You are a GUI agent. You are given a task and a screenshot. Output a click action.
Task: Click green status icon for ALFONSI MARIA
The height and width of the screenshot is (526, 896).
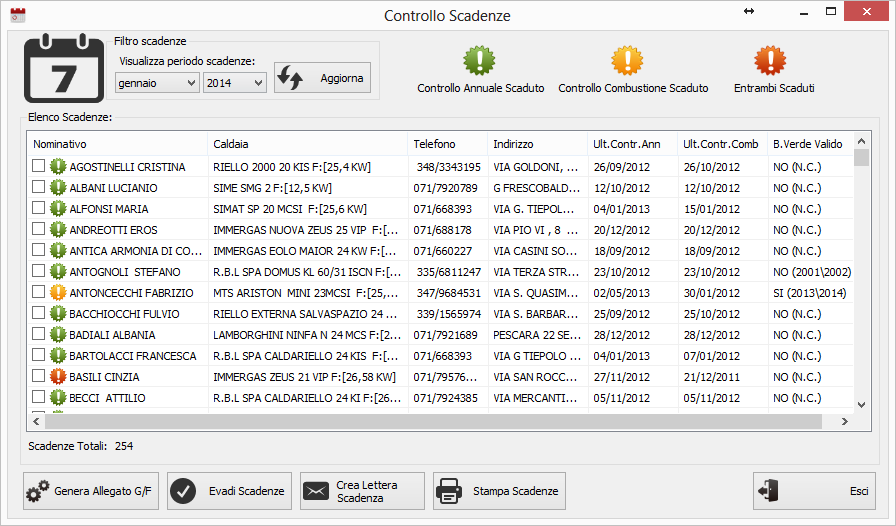(58, 209)
